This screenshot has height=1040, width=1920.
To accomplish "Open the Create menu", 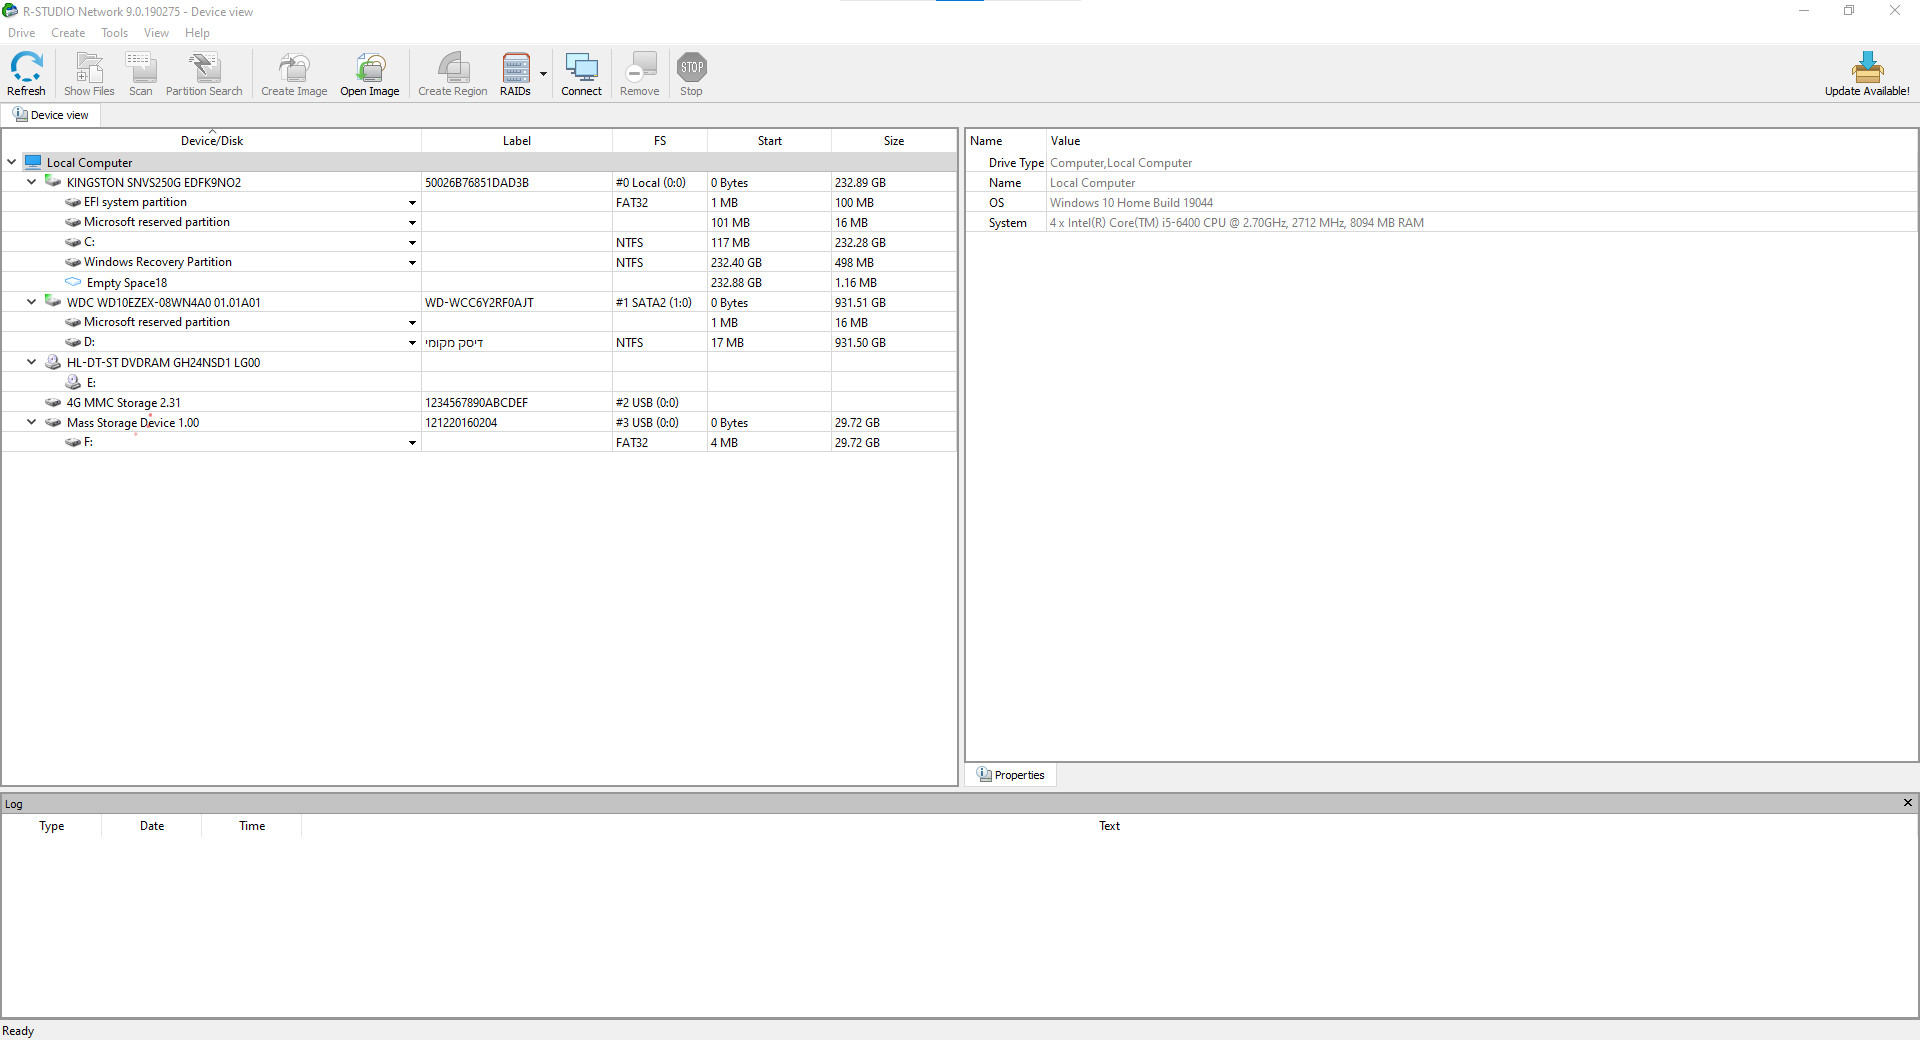I will click(68, 33).
